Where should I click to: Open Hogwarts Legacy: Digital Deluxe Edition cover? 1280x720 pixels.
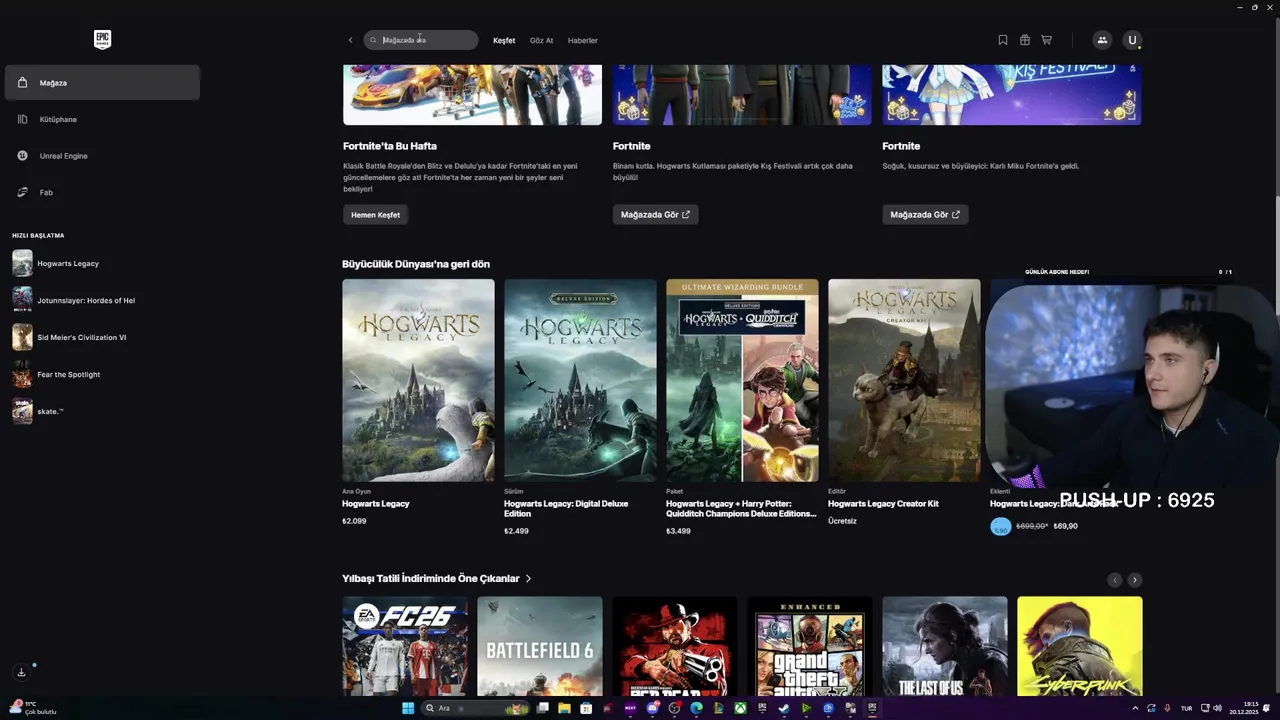(x=580, y=380)
